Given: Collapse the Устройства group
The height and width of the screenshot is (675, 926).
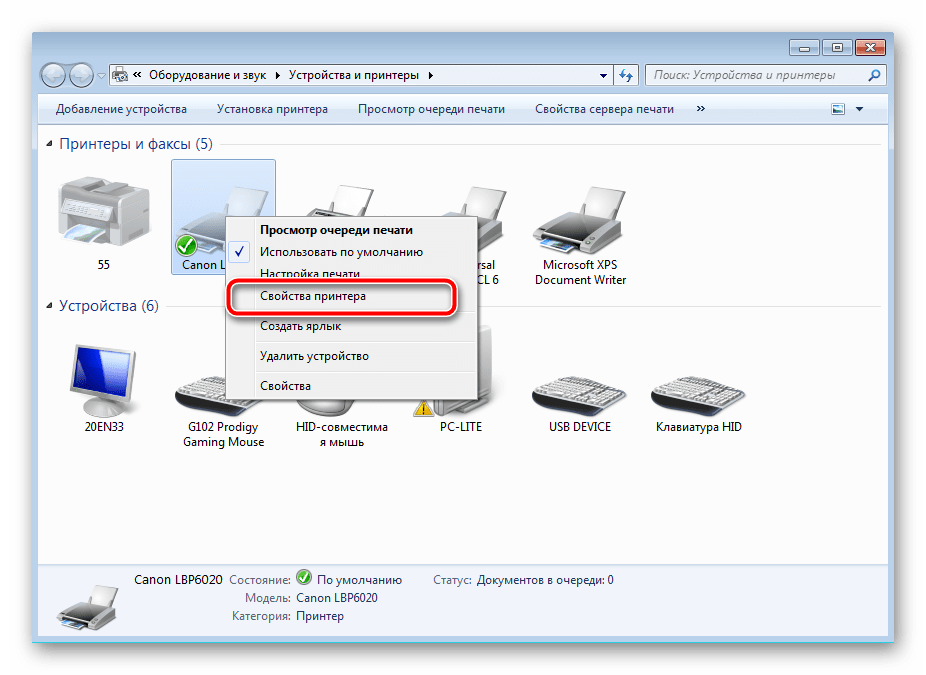Looking at the screenshot, I should 50,305.
